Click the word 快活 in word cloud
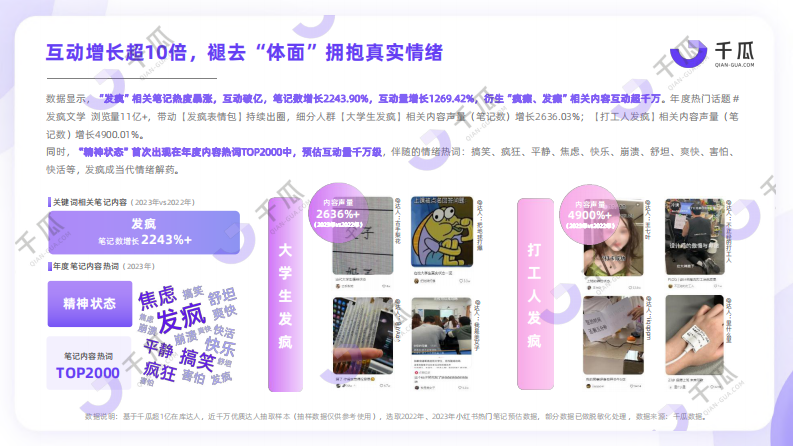 click(x=224, y=331)
